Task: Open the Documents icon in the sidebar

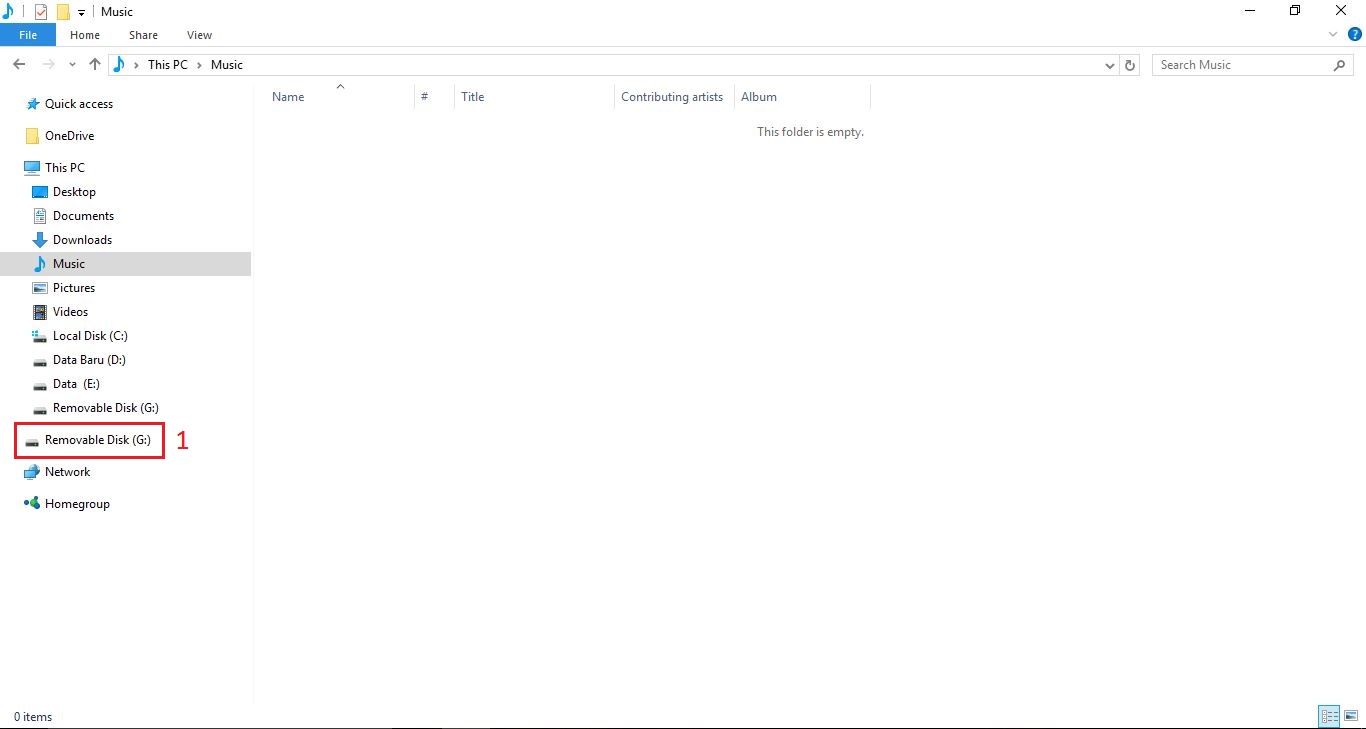Action: coord(40,216)
